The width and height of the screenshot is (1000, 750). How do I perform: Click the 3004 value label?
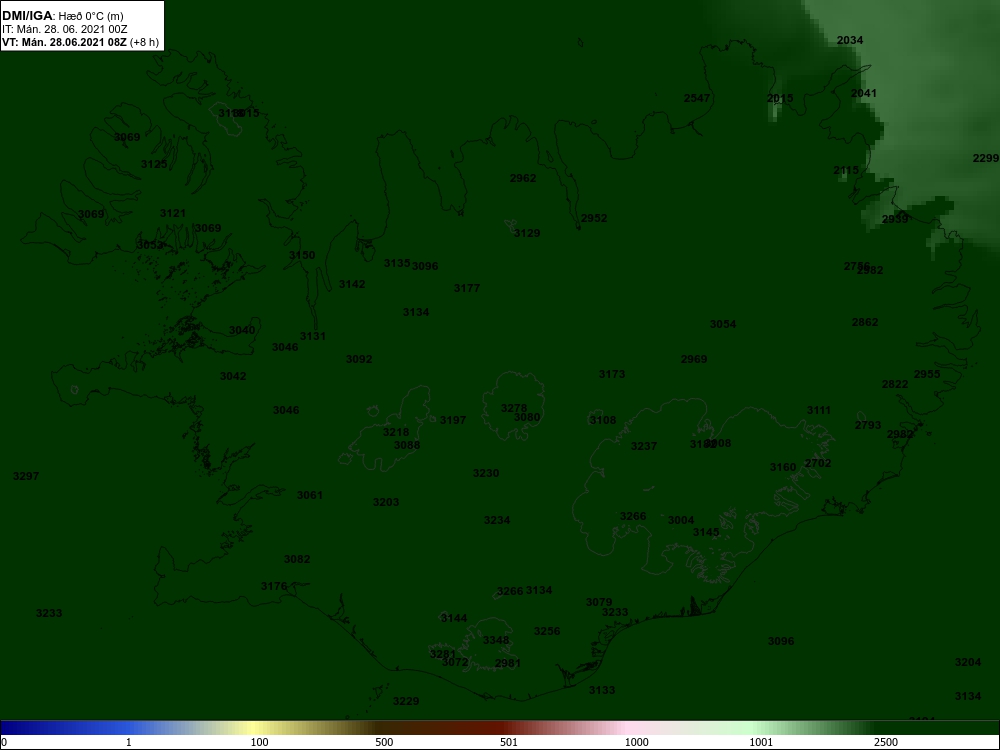[x=680, y=520]
